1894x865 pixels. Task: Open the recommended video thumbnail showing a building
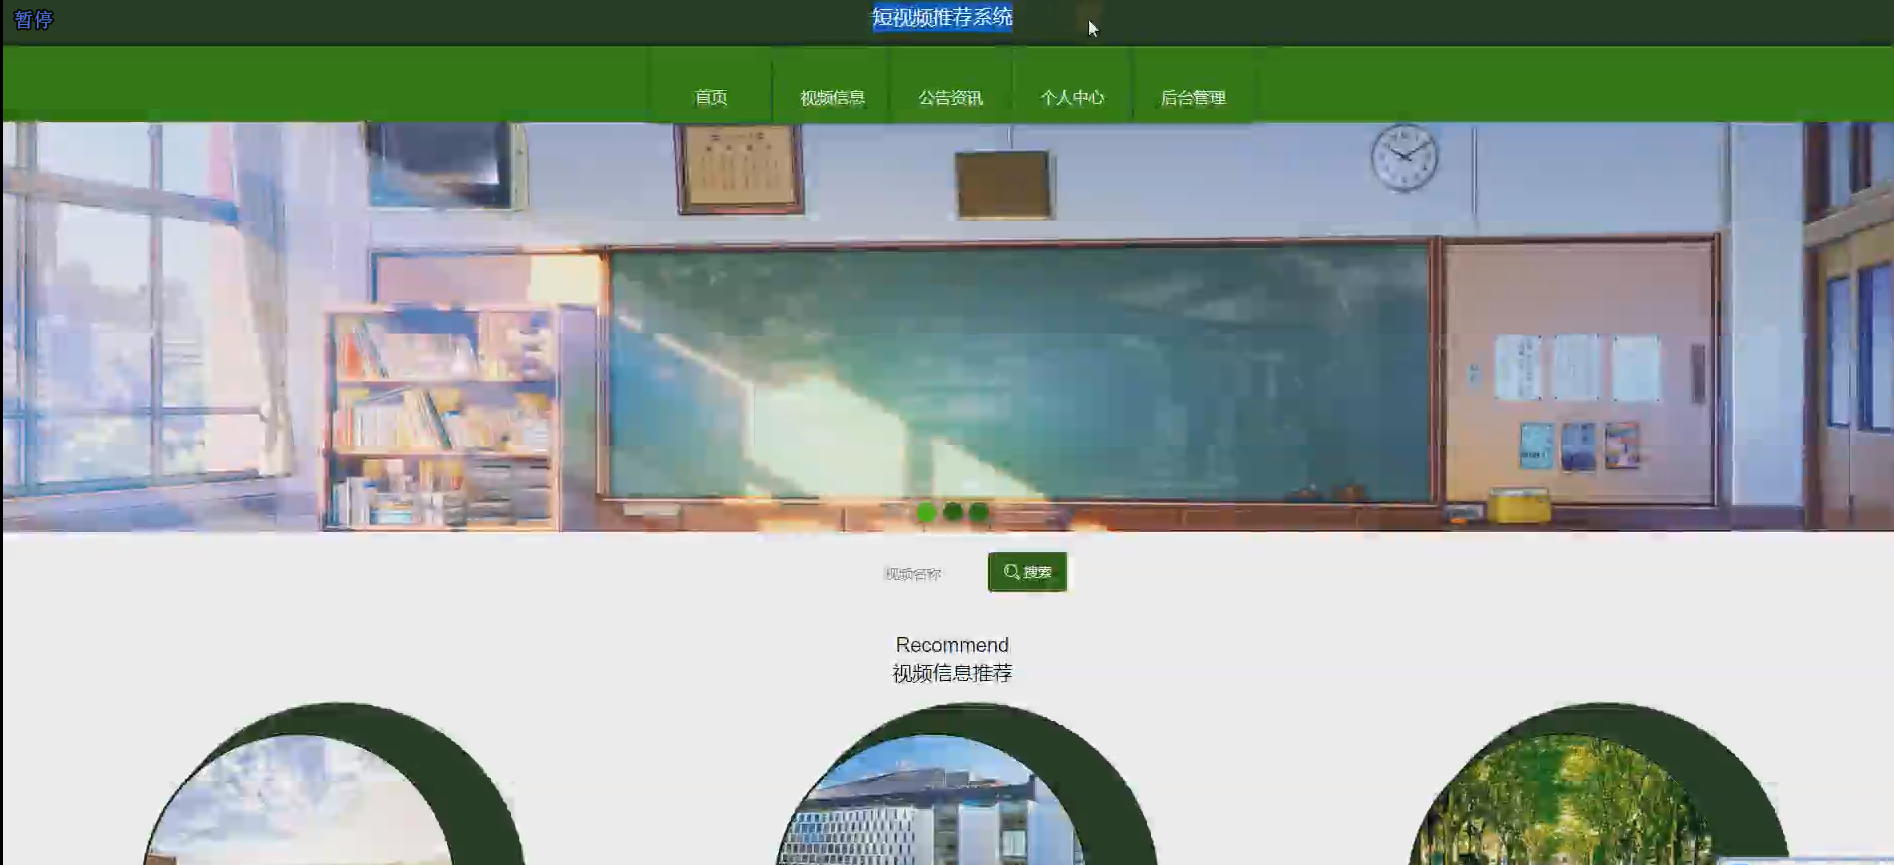[932, 800]
